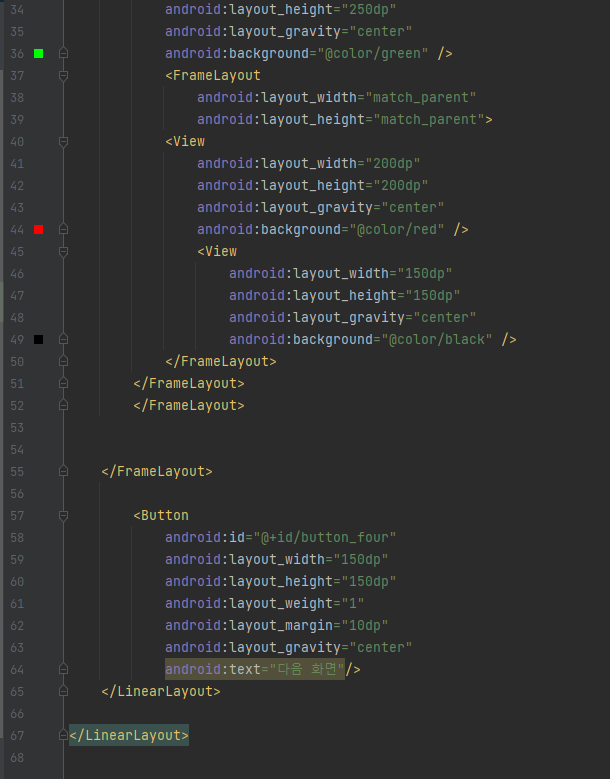Click layout_gravity="center" on line 48

coord(353,317)
